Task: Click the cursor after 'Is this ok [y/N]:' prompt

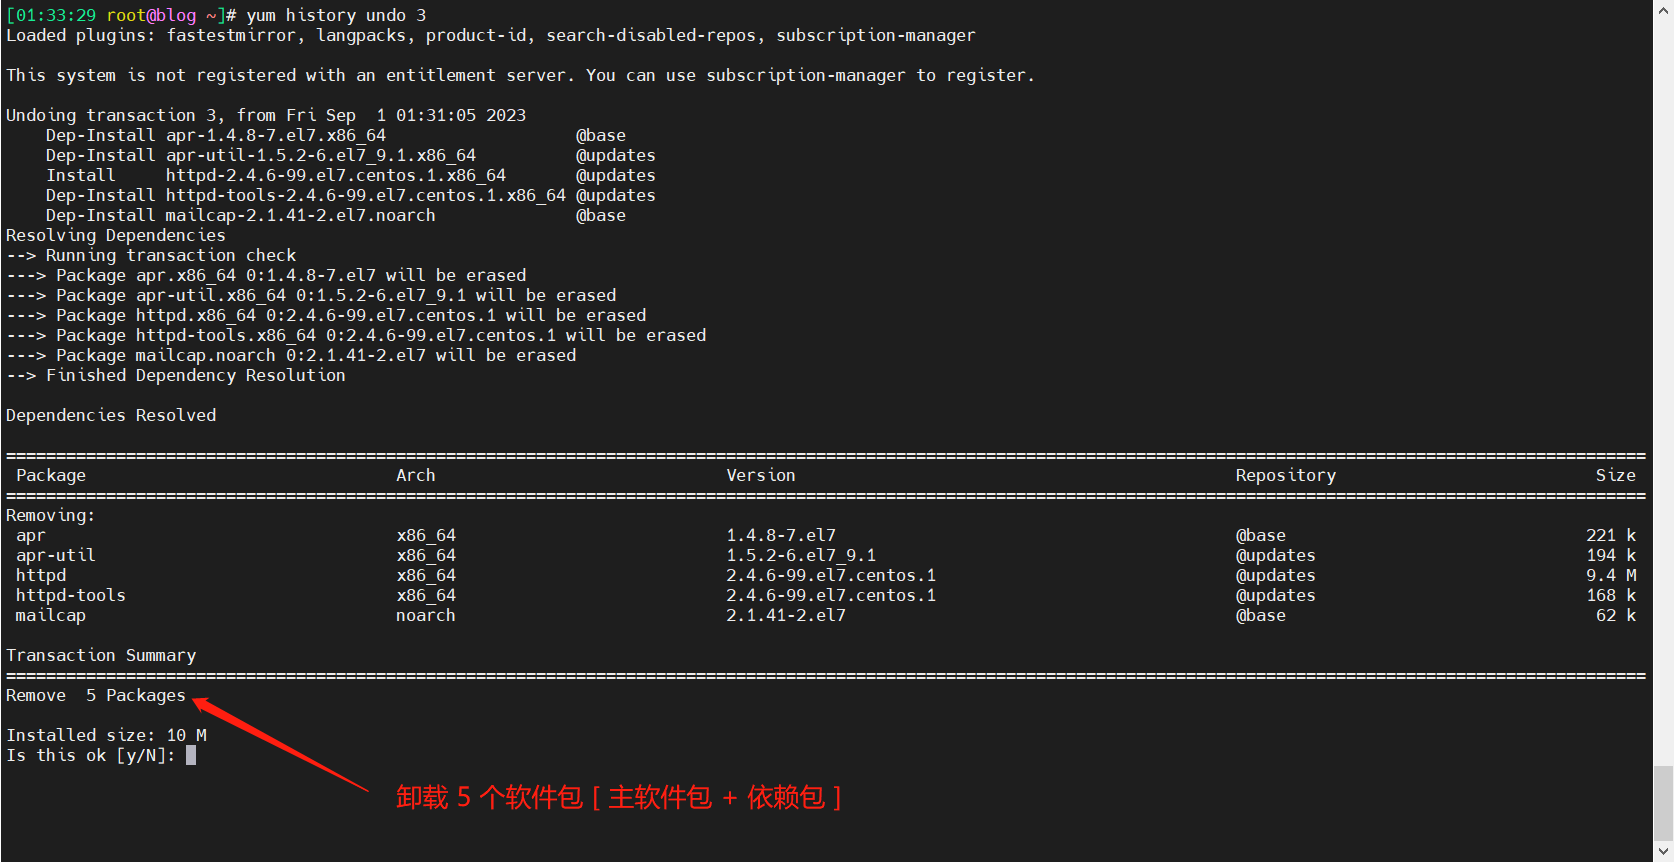Action: click(191, 755)
